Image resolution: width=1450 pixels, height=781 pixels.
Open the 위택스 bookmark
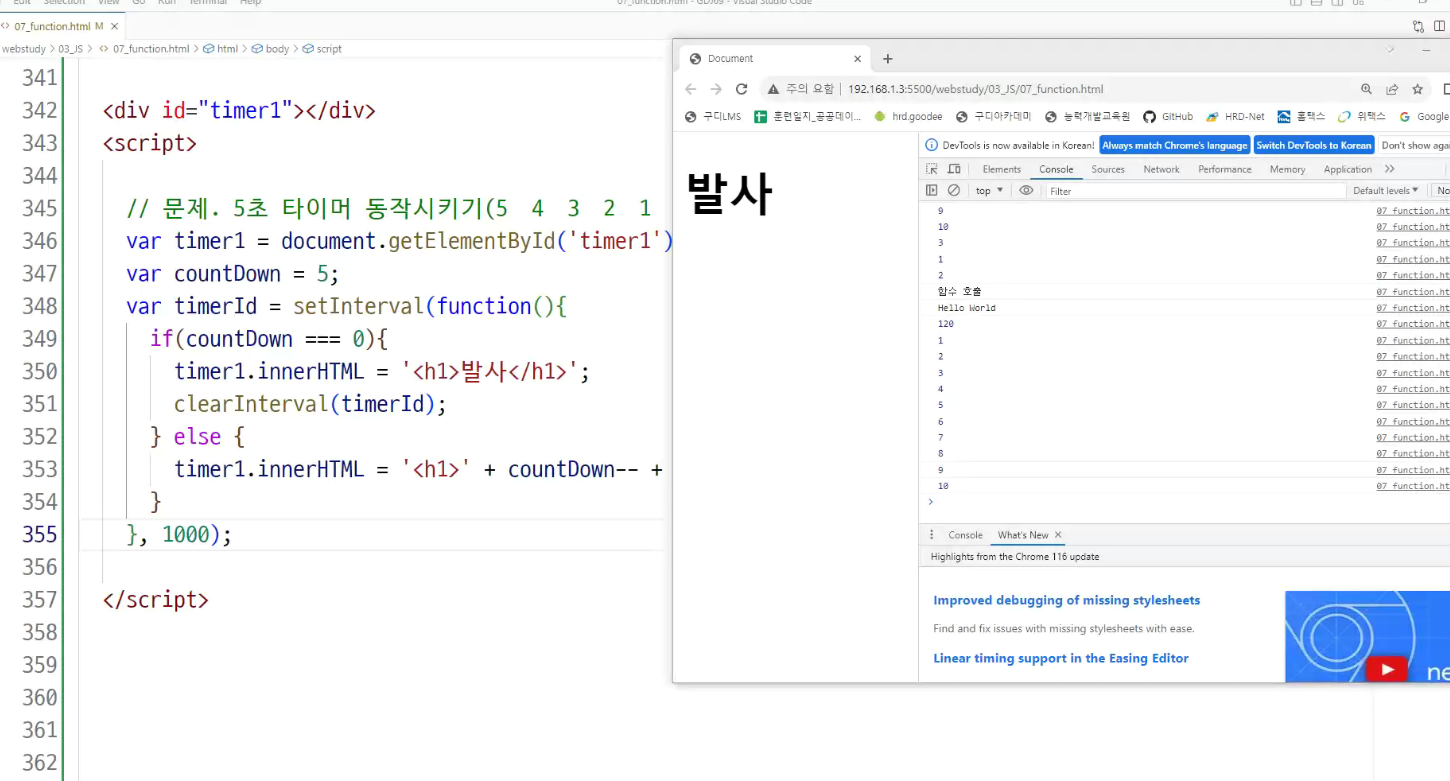pyautogui.click(x=1362, y=117)
